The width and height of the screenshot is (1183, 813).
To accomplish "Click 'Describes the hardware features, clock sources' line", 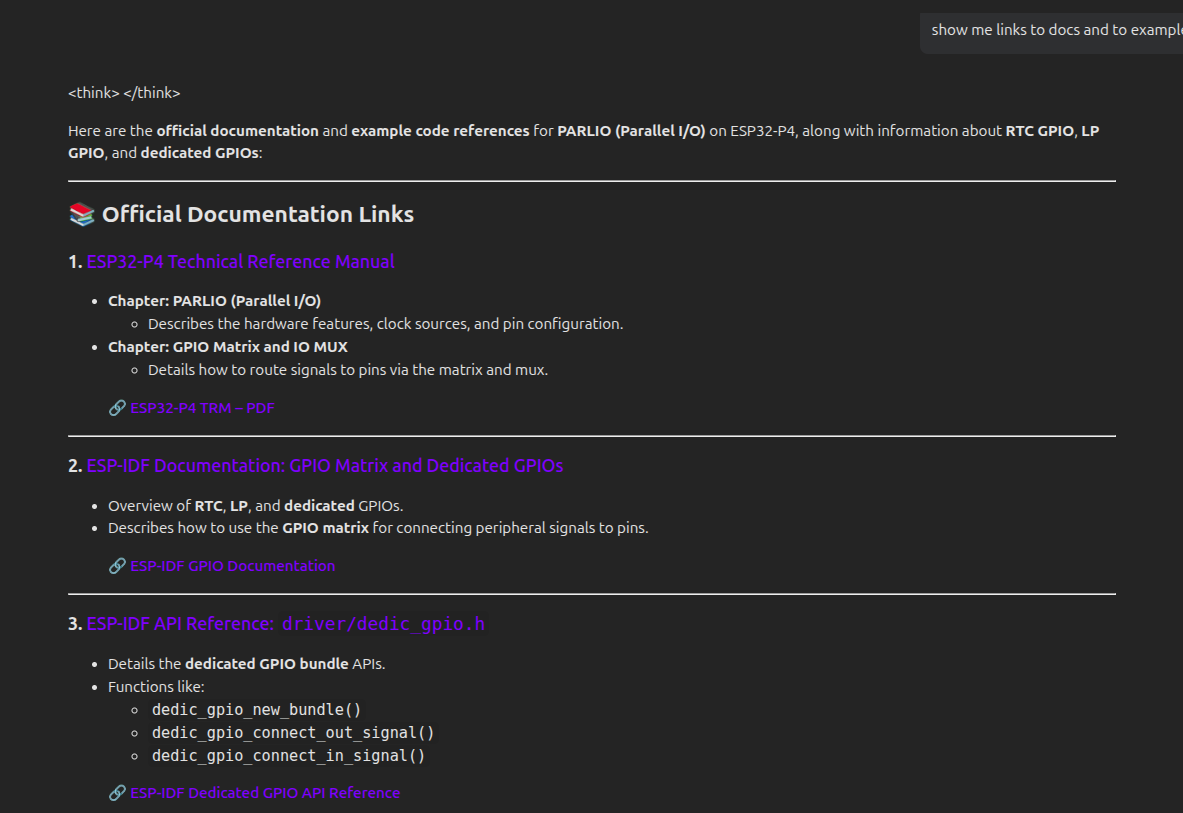I will point(386,324).
